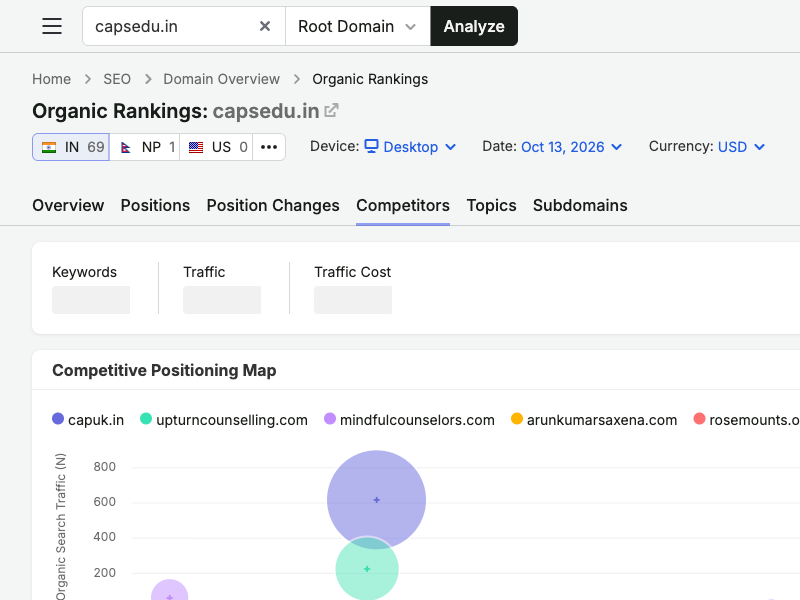Switch to the Topics tab

point(491,205)
